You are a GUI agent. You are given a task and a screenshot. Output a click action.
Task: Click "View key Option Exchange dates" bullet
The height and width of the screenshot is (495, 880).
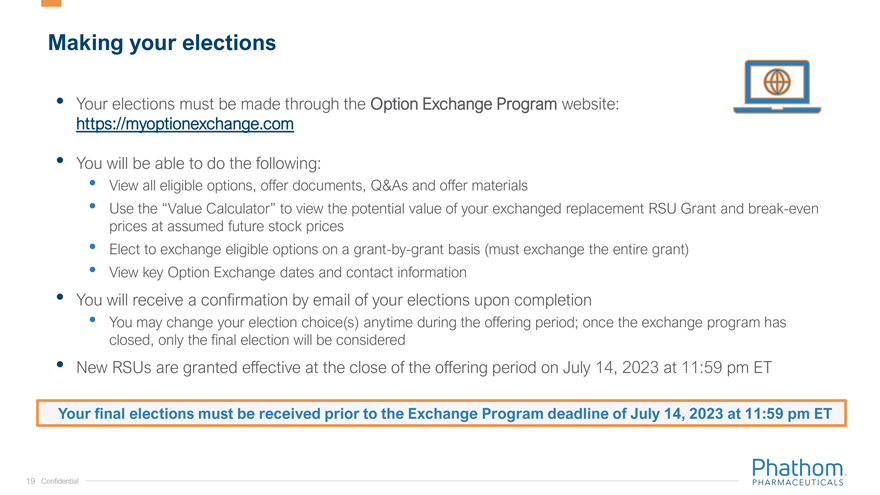[x=287, y=272]
